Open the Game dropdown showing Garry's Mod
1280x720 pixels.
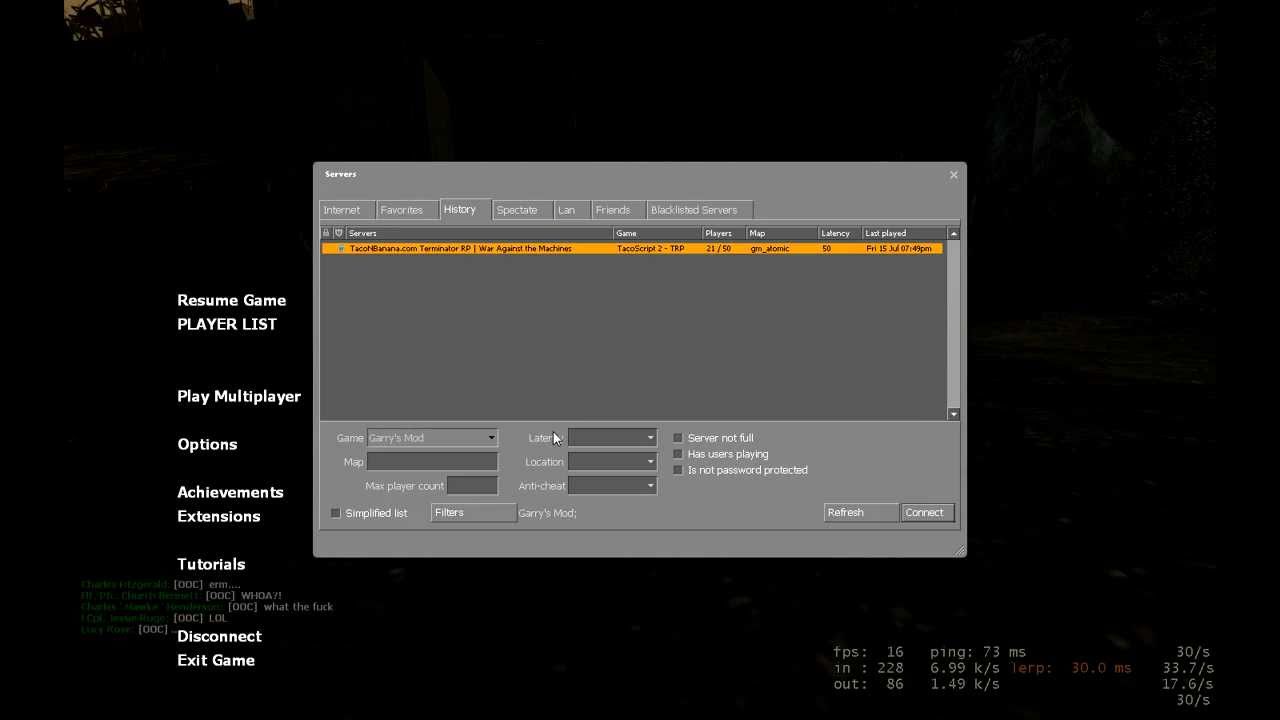pyautogui.click(x=432, y=438)
